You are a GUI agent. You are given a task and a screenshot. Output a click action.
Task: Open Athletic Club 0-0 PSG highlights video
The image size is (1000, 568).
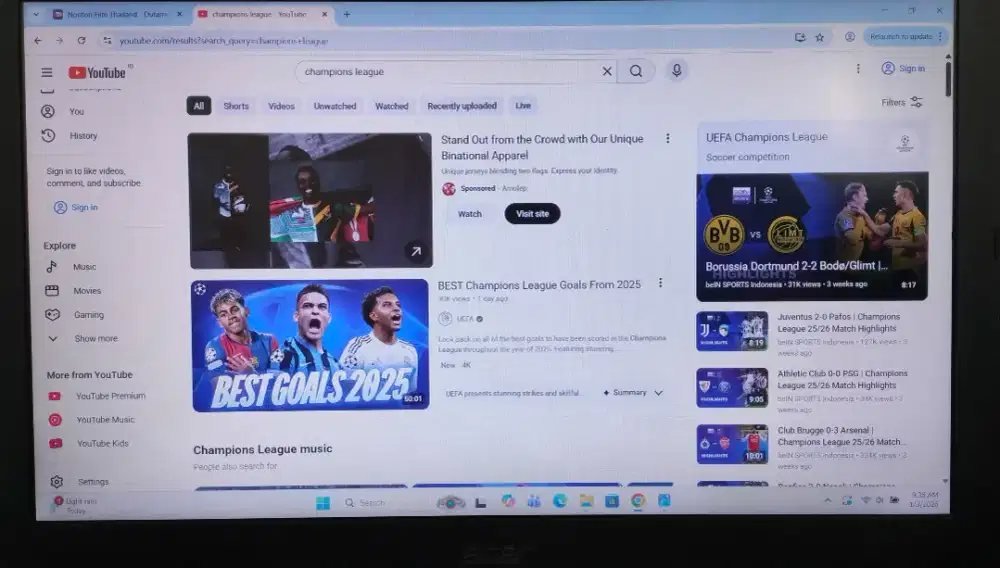(x=732, y=388)
